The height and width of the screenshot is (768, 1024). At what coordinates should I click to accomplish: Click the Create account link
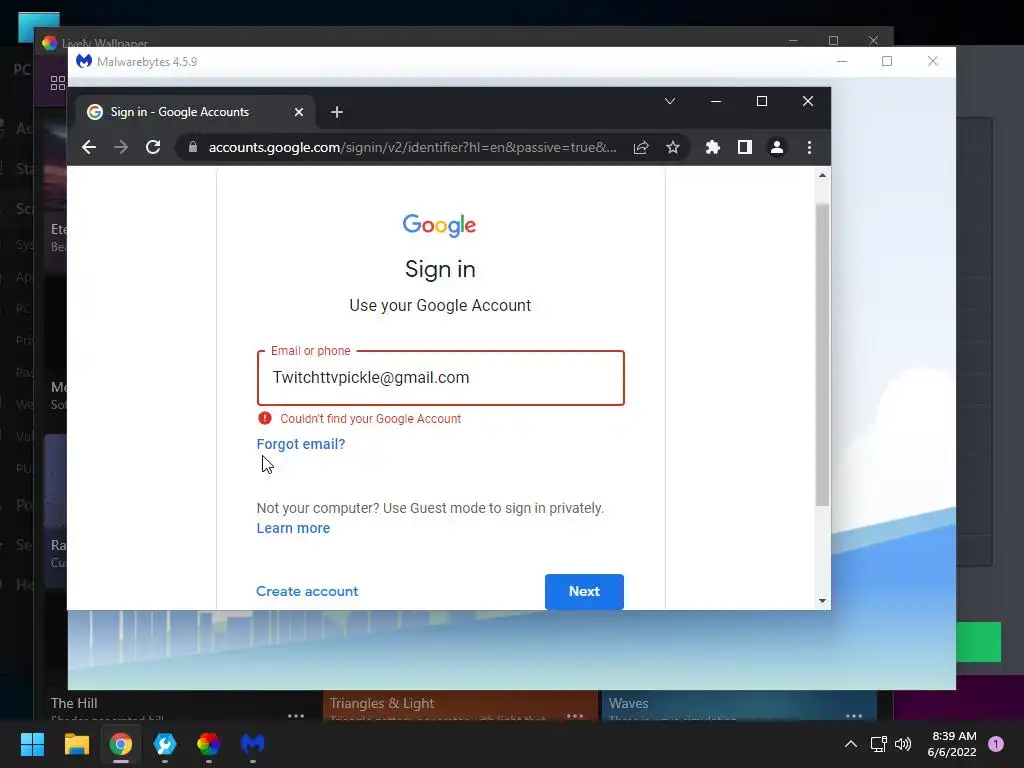[307, 591]
